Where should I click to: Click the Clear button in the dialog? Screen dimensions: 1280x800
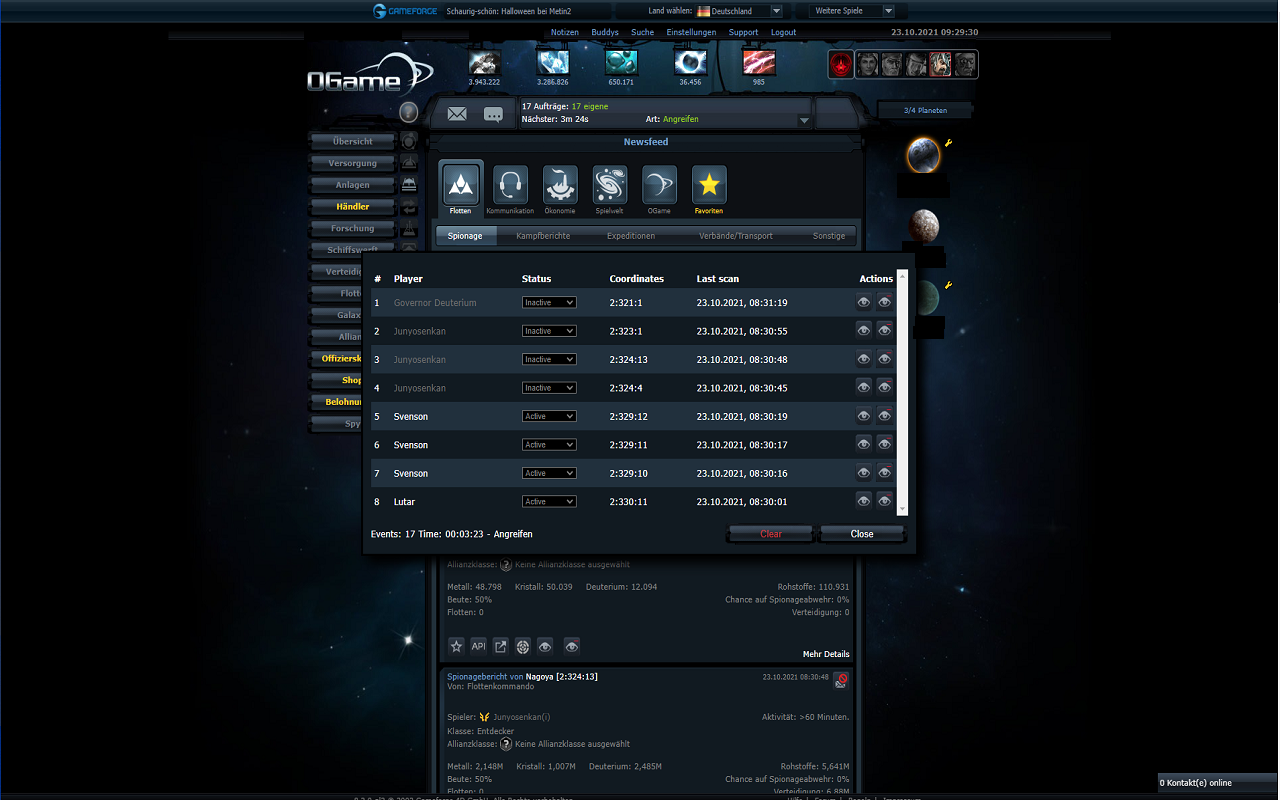pos(771,534)
